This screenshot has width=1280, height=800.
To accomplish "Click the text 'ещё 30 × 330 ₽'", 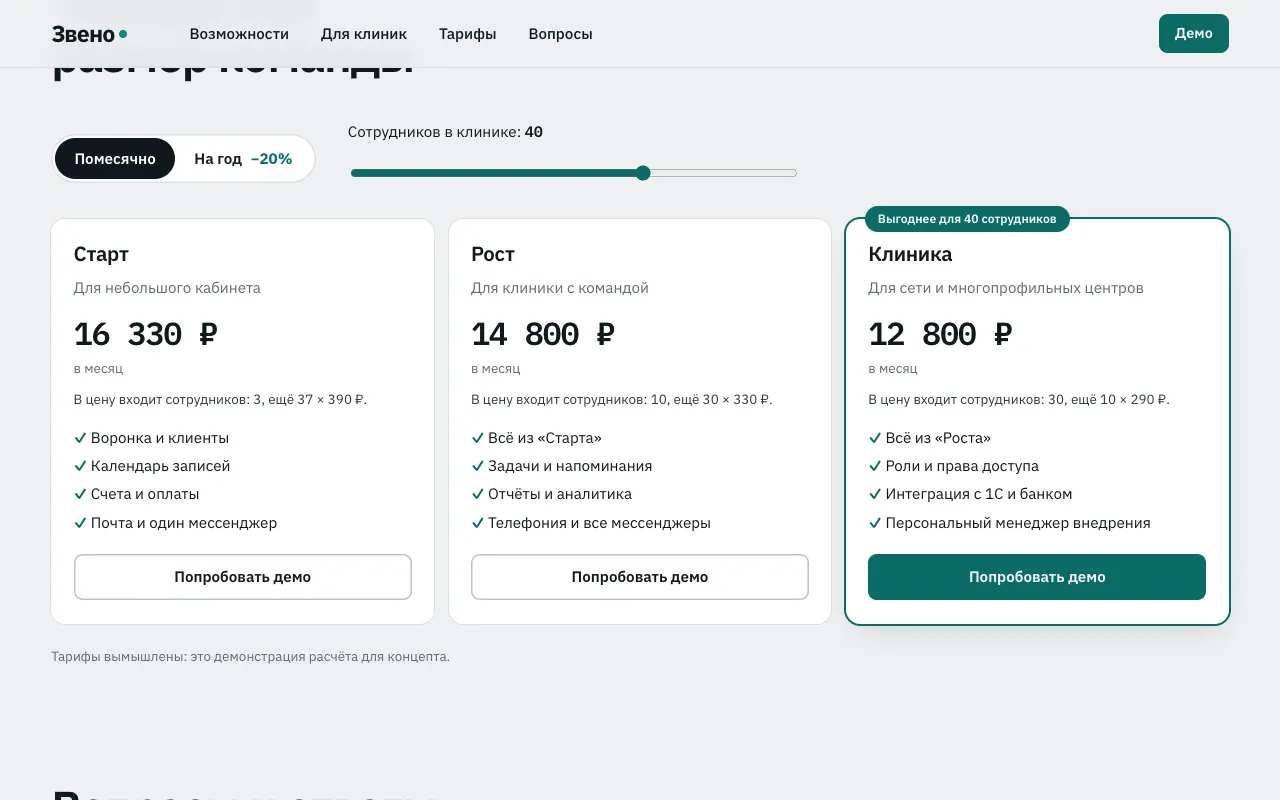I will 723,400.
